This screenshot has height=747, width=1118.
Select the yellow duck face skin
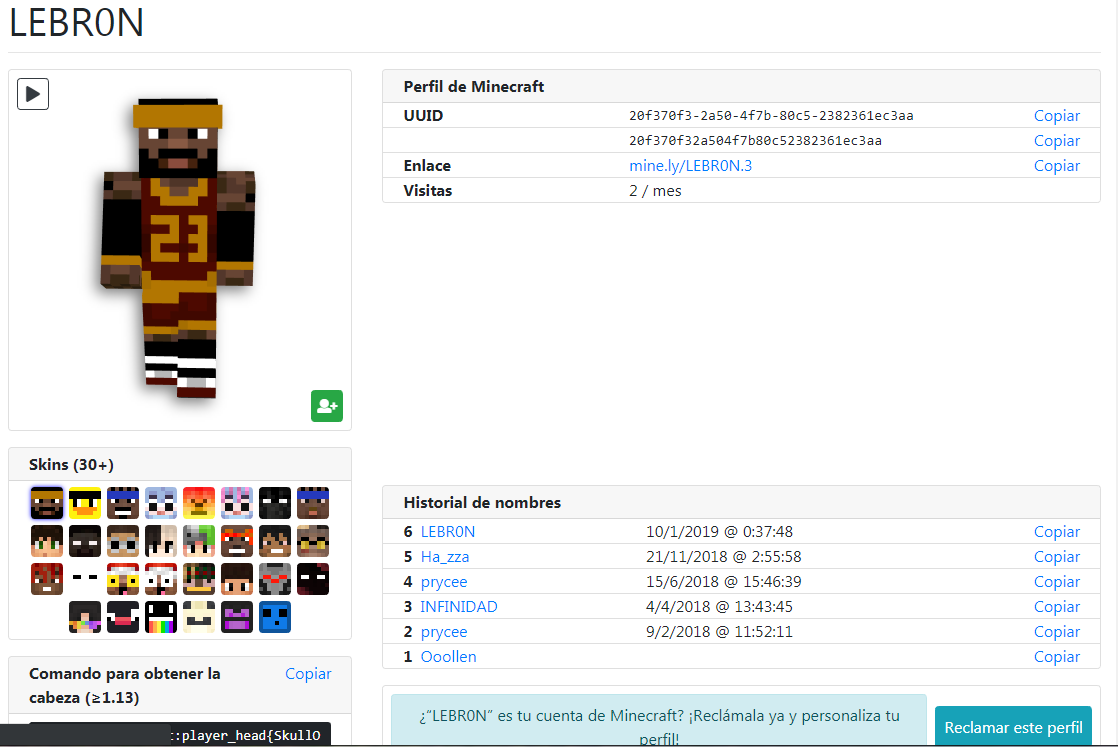[85, 503]
